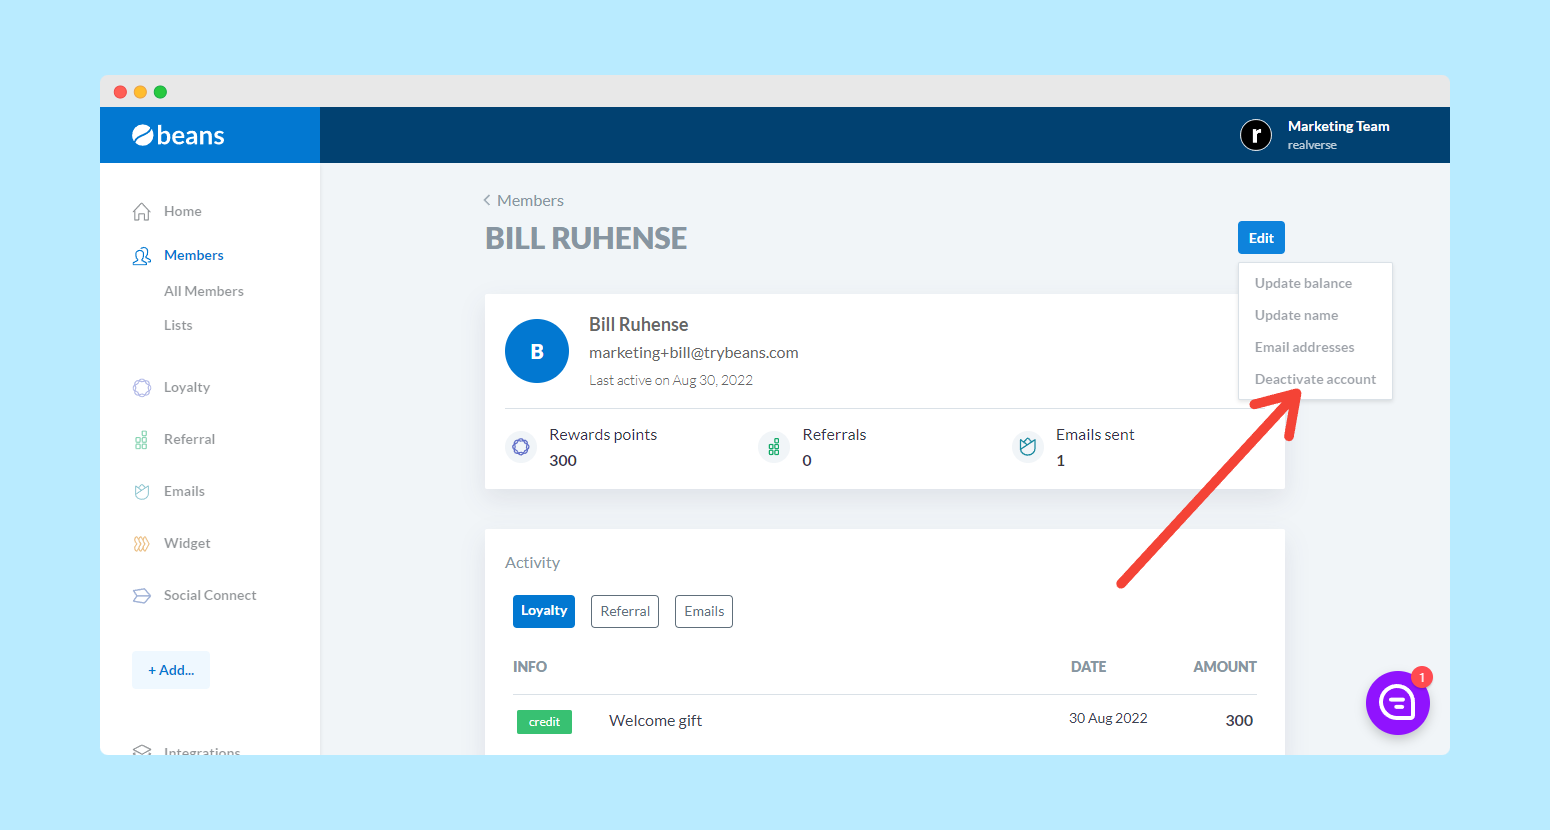Open Loyalty via its circular icon

pos(142,388)
